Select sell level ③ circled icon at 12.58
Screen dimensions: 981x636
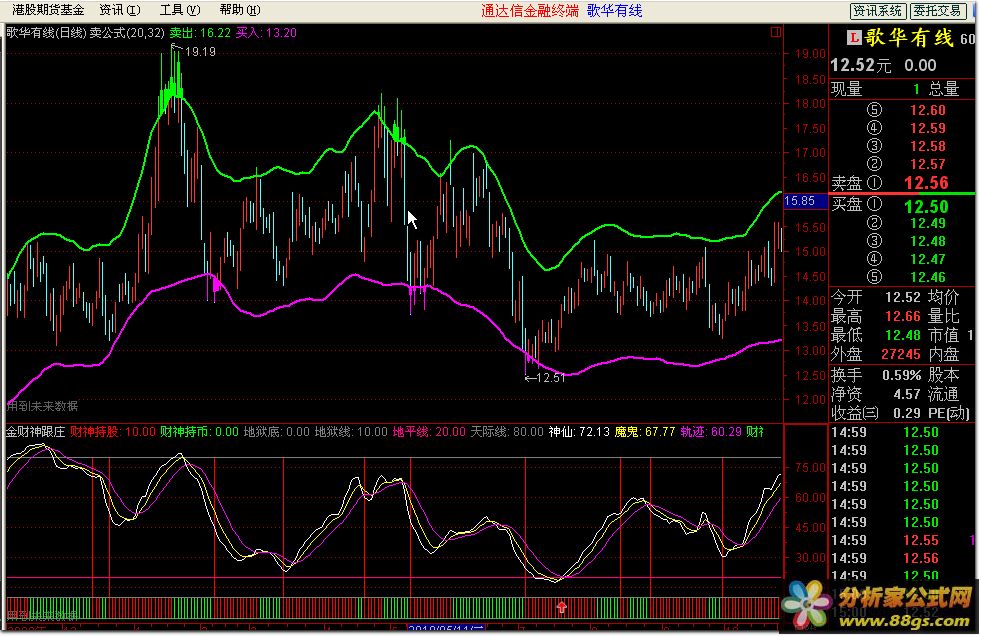coord(874,146)
